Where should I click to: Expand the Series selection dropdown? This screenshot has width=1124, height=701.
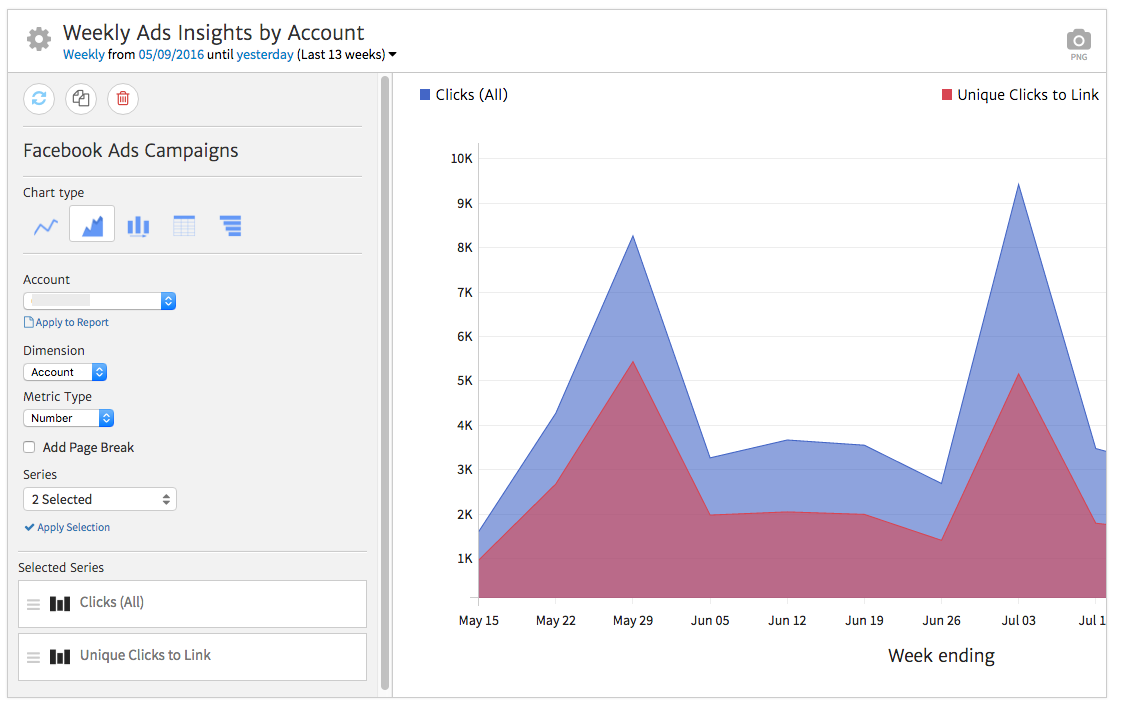point(99,498)
